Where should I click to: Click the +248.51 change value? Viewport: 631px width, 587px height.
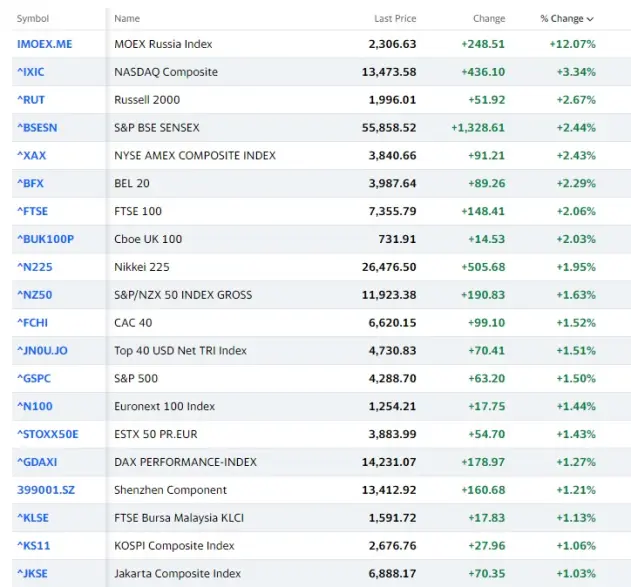point(483,44)
